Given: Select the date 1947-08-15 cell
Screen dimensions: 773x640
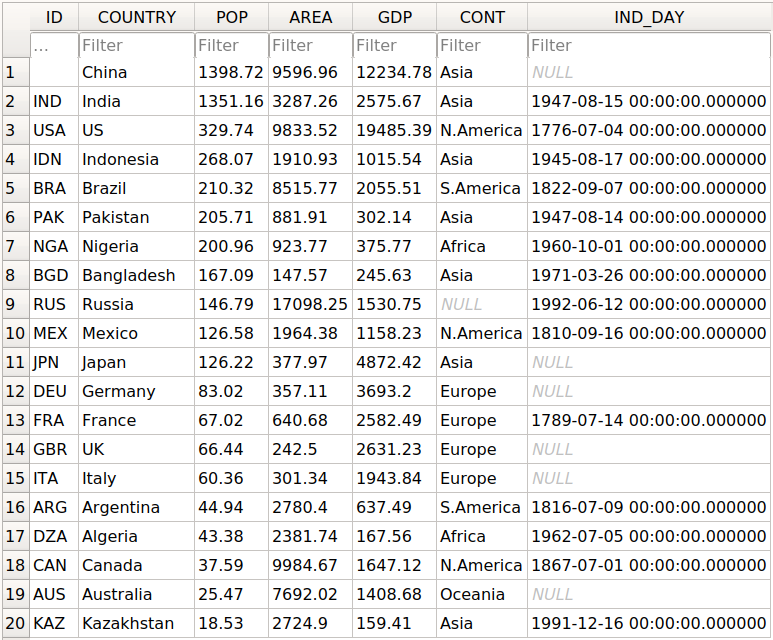Looking at the screenshot, I should pos(649,102).
